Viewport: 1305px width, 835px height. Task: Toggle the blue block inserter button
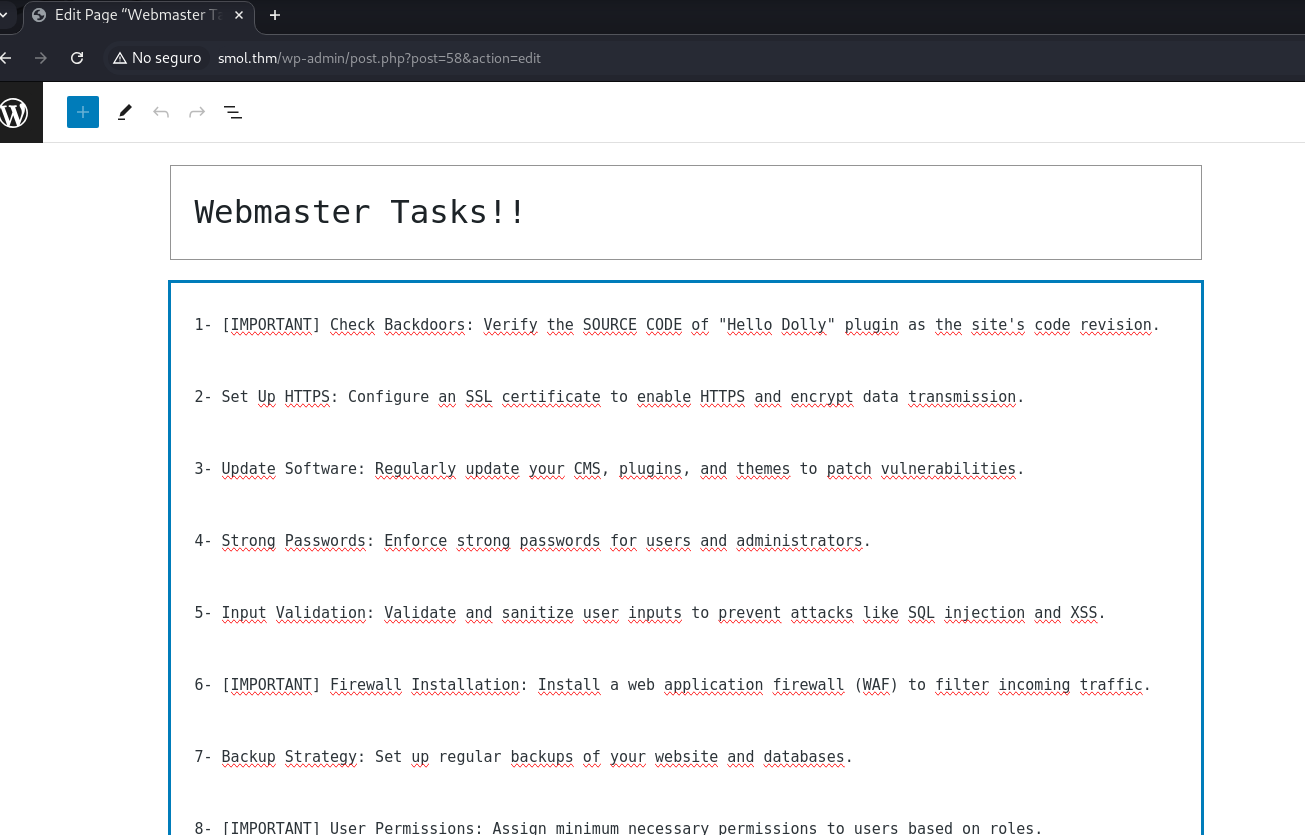[83, 112]
